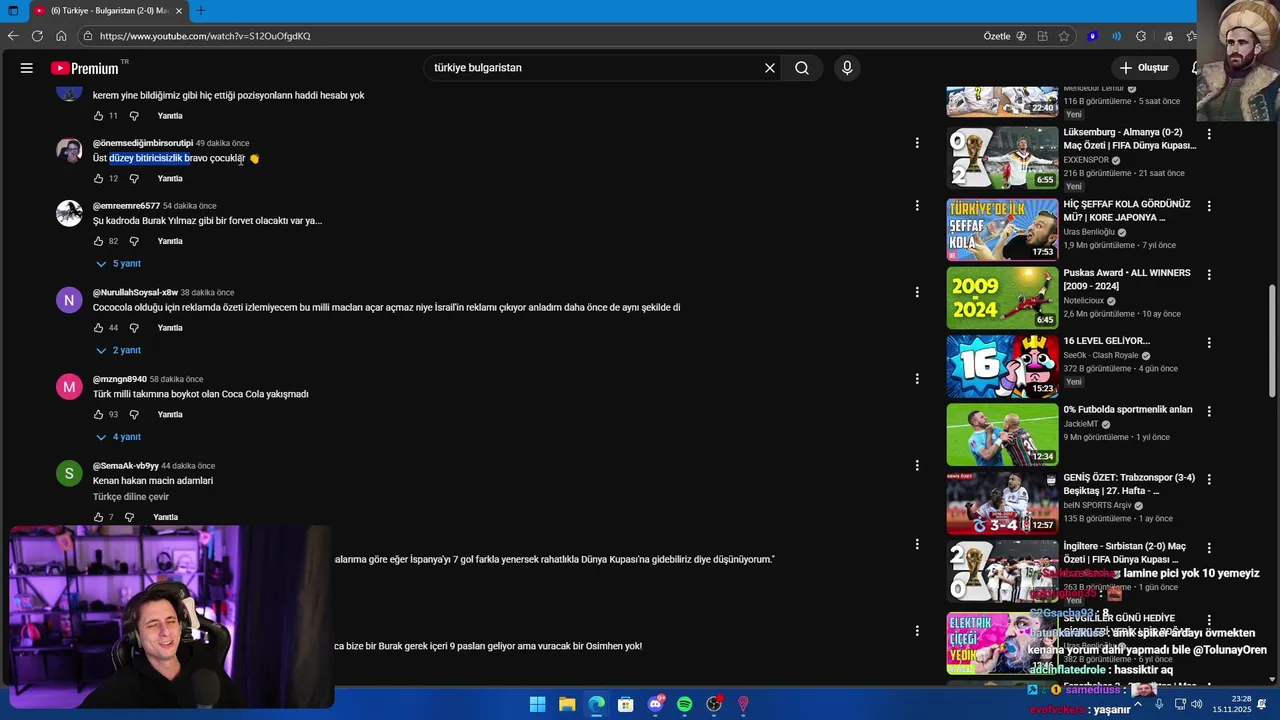Show hidden system tray icons chevron

pyautogui.click(x=1138, y=704)
